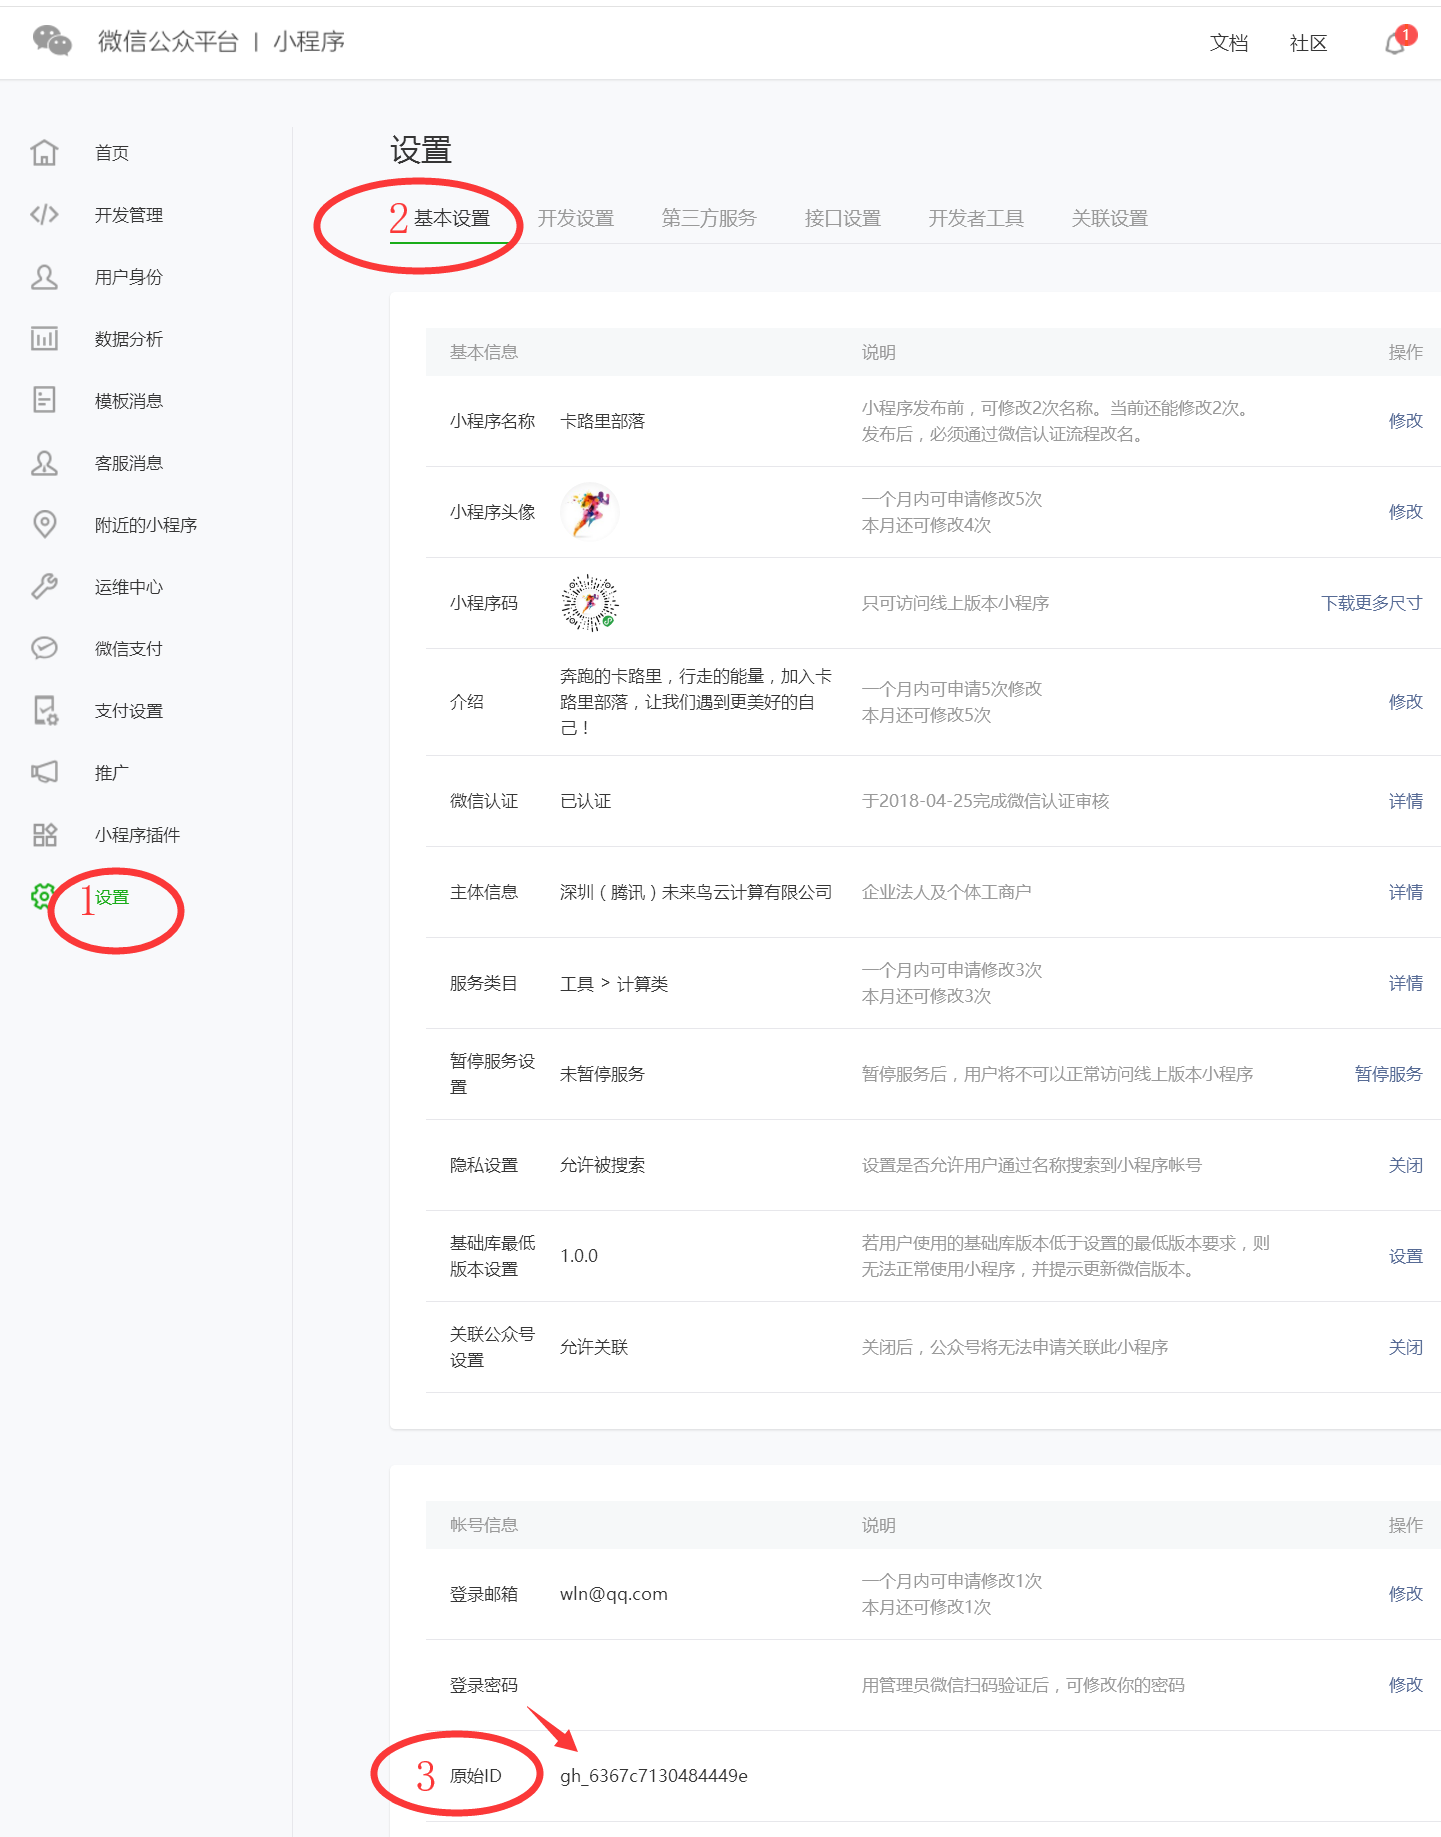Viewport: 1441px width, 1837px height.
Task: Click 设置 for 基础库最低版本设置
Action: [x=1405, y=1256]
